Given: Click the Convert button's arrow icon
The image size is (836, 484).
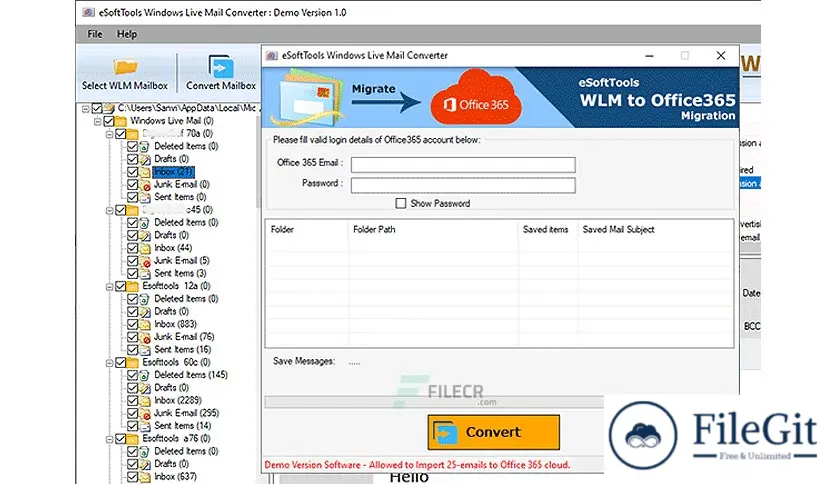Looking at the screenshot, I should pyautogui.click(x=445, y=433).
